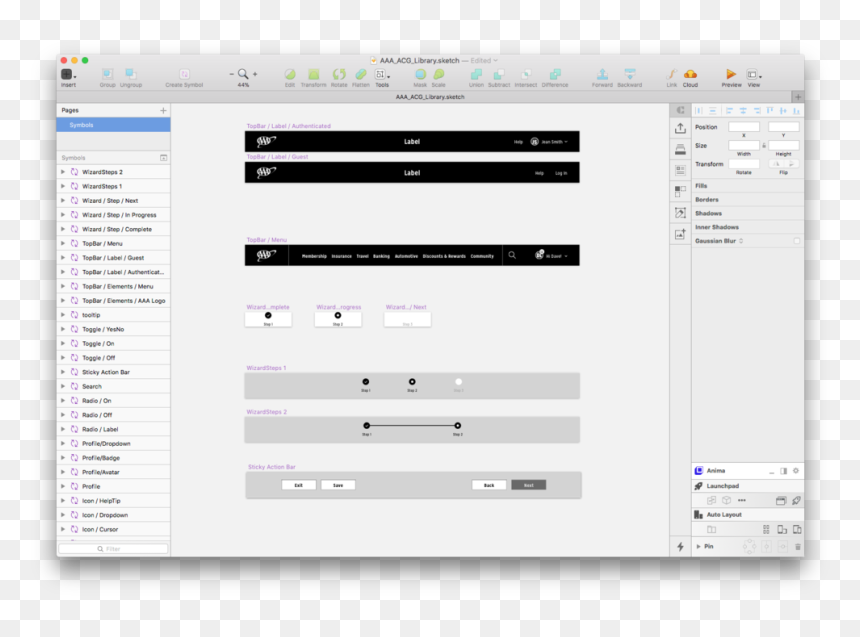Expand the Sticky Action Bar symbol
860x637 pixels.
point(63,372)
